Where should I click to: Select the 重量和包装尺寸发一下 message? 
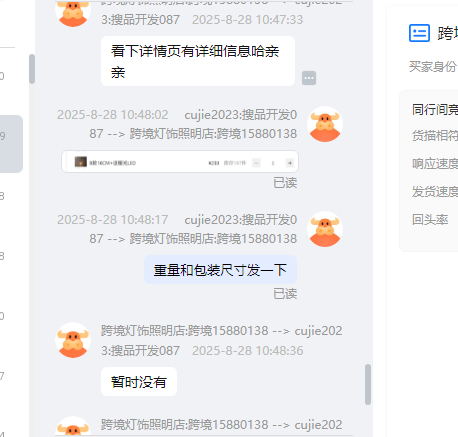pos(220,270)
